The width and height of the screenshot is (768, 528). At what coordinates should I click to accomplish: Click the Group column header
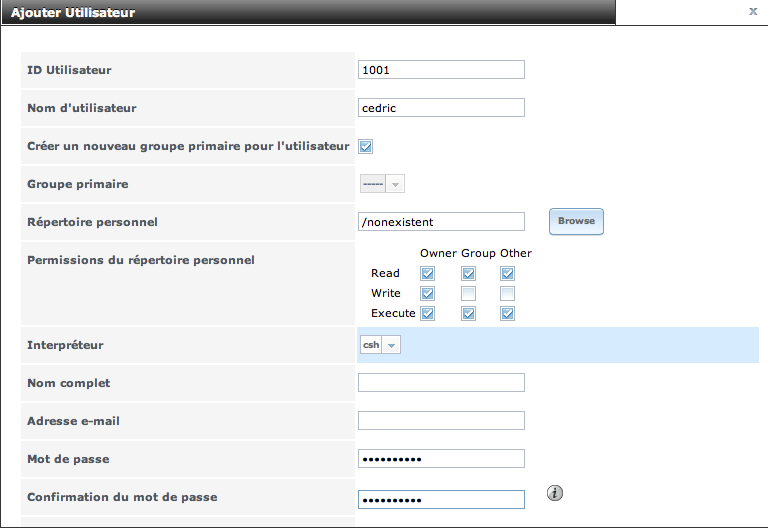pyautogui.click(x=479, y=253)
